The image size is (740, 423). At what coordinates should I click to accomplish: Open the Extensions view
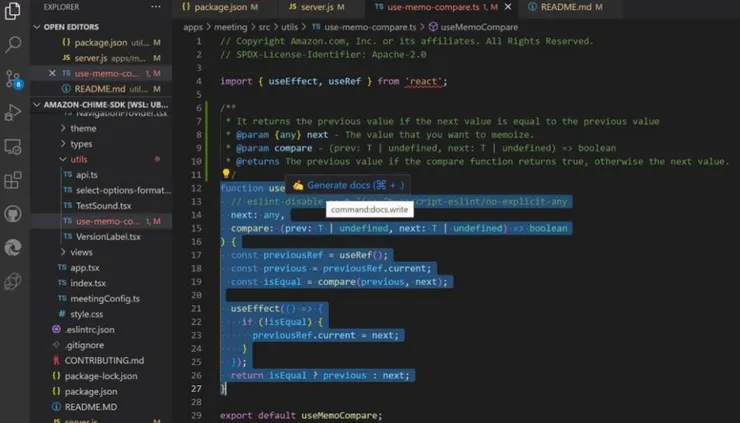[13, 180]
